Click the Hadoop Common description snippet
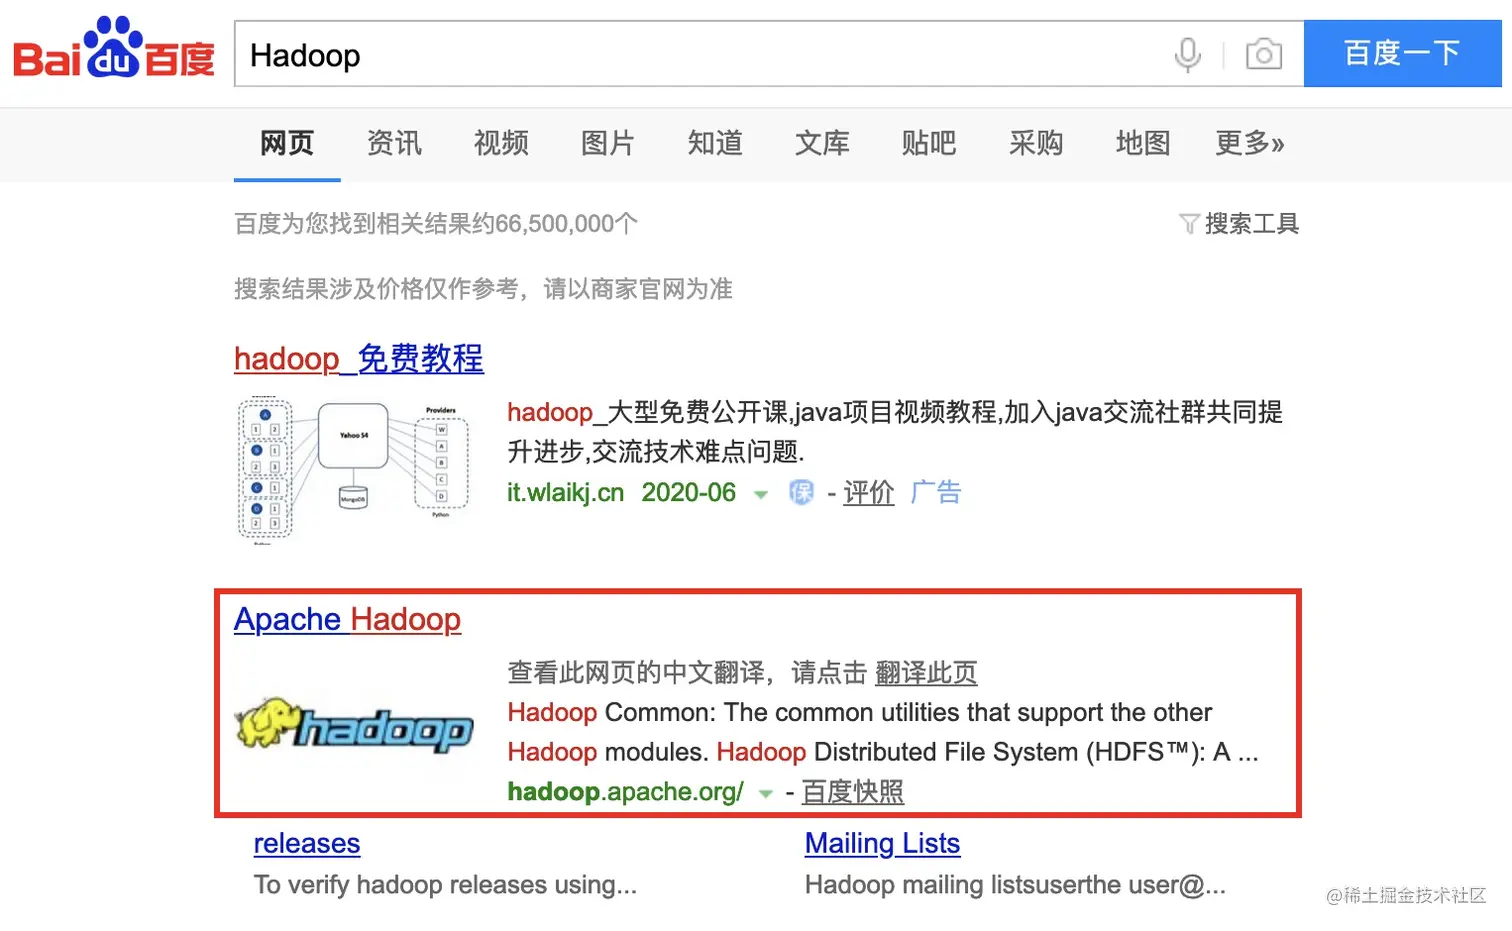The height and width of the screenshot is (931, 1512). coord(883,732)
